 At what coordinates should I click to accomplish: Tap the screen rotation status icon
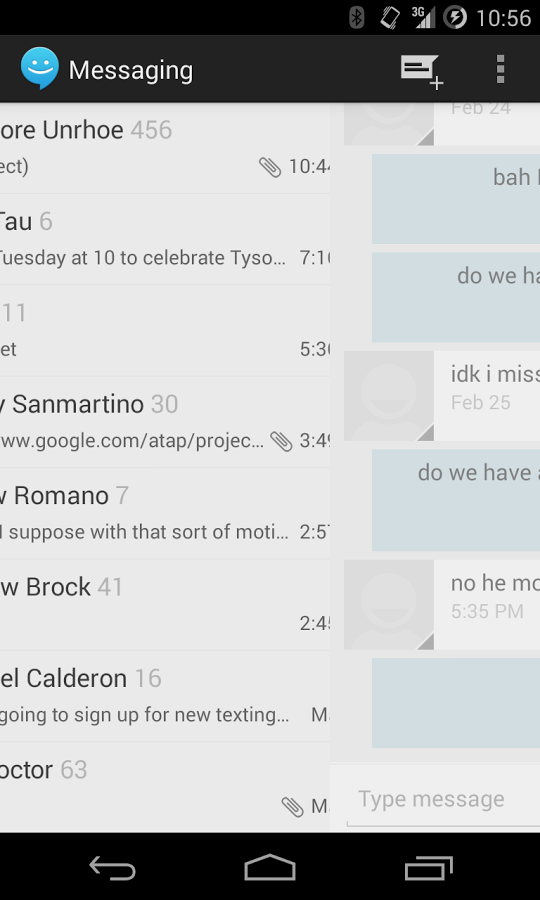coord(390,17)
